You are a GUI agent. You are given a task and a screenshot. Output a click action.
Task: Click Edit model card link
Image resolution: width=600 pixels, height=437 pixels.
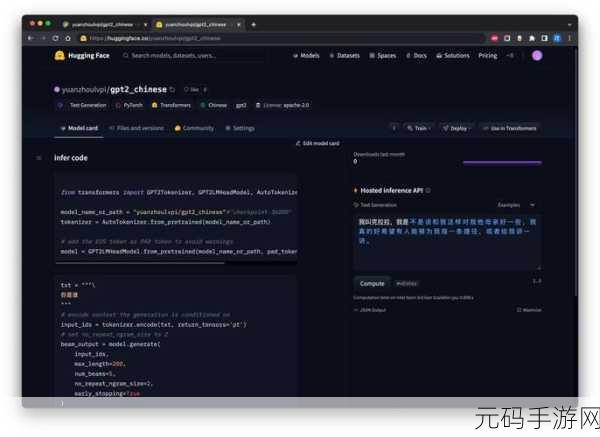318,143
